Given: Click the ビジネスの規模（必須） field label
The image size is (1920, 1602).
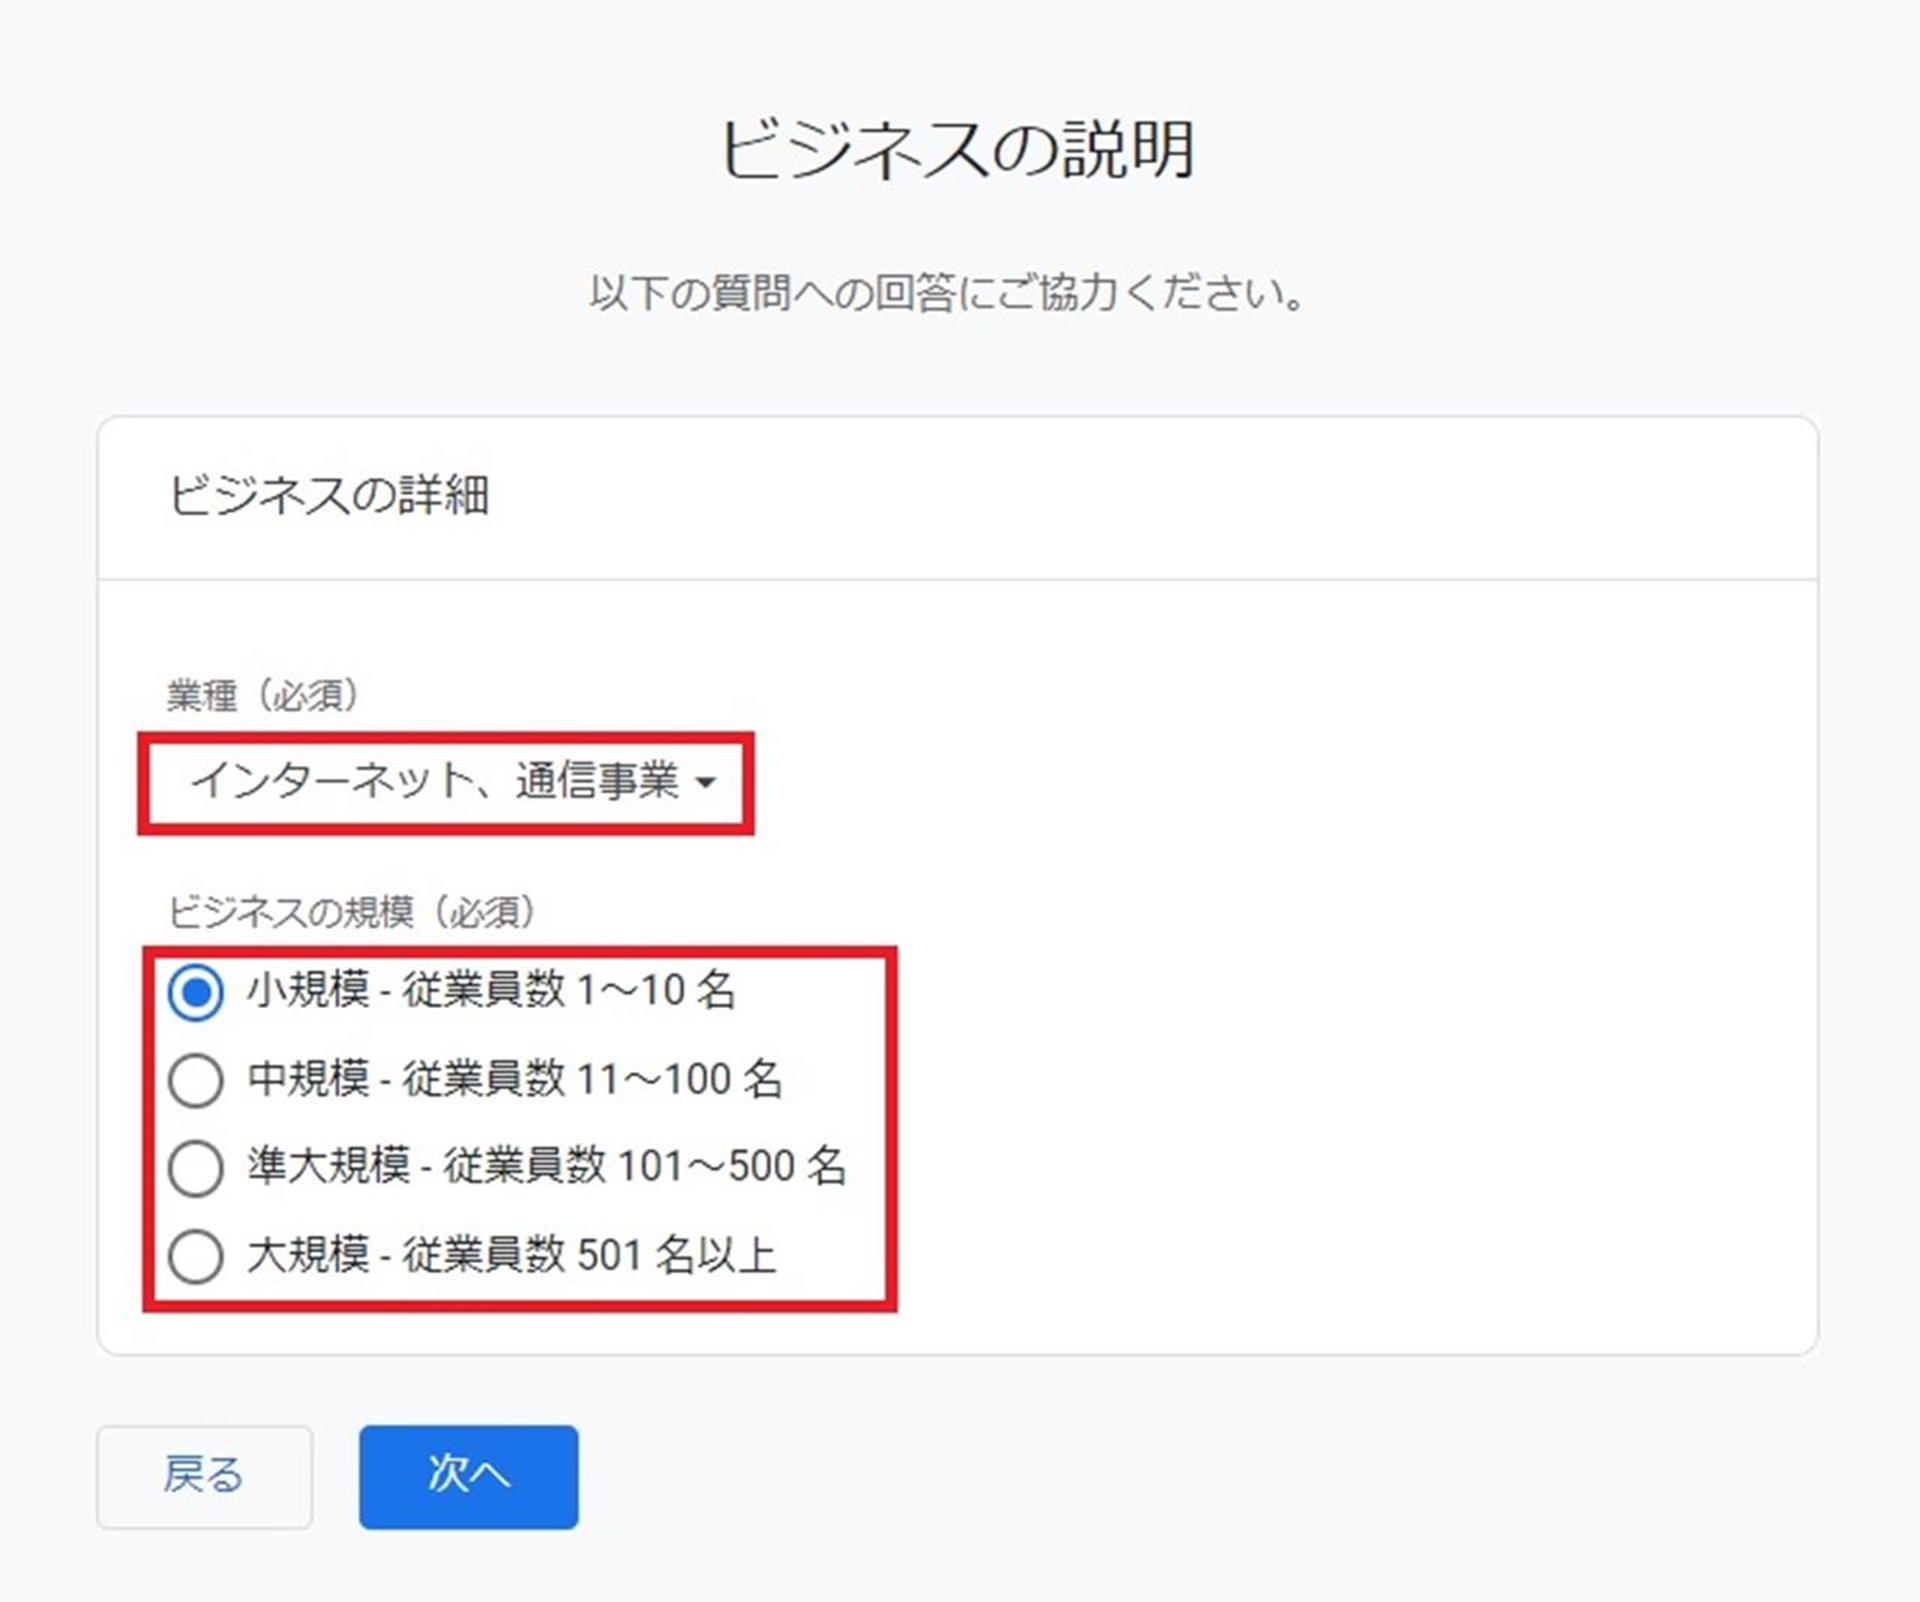Looking at the screenshot, I should [x=351, y=912].
